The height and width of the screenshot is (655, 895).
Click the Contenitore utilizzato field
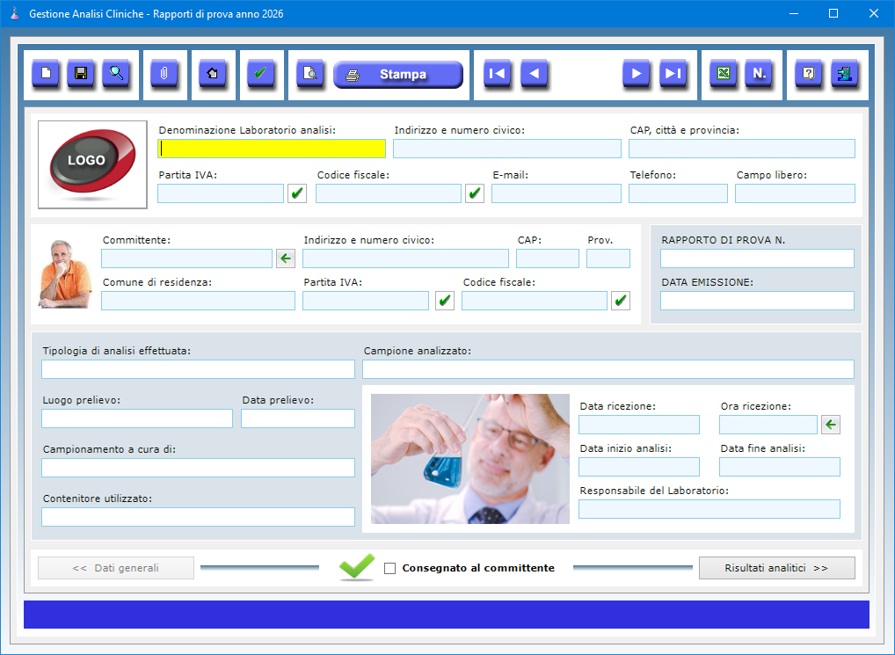[198, 517]
